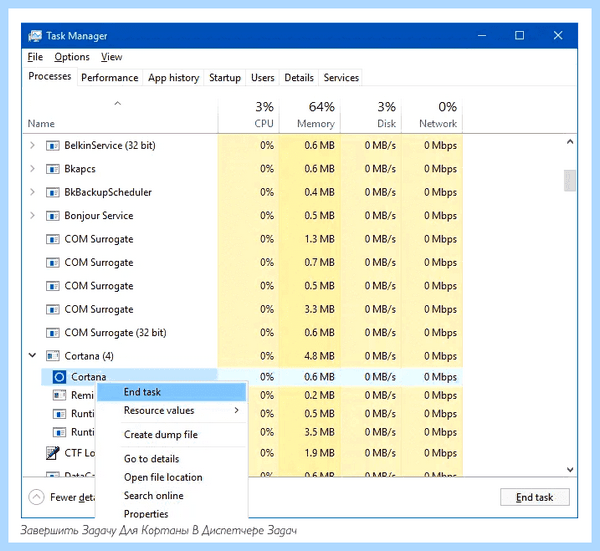Click the COM Surrogate 0.7 MB row icon
Viewport: 600px width, 551px height.
pos(52,263)
